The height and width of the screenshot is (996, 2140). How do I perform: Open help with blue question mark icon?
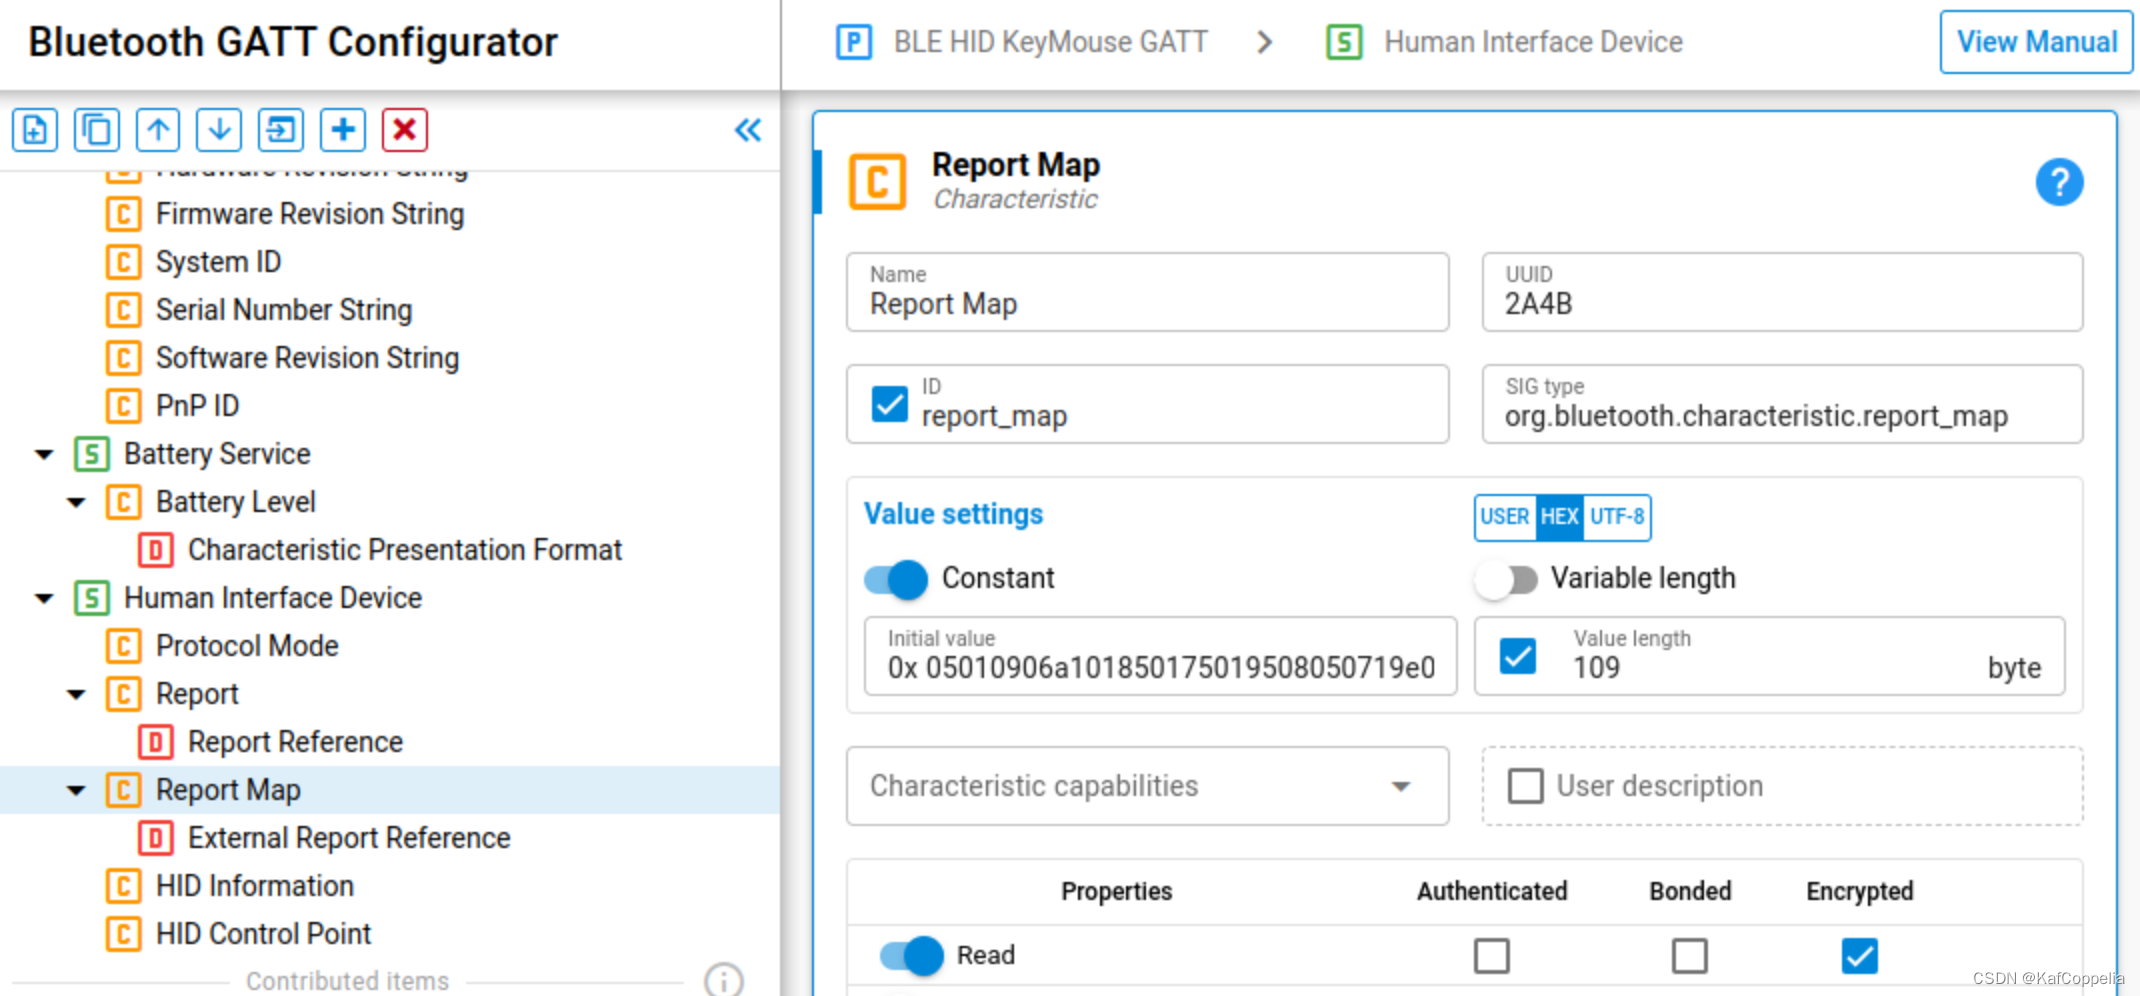tap(2059, 182)
